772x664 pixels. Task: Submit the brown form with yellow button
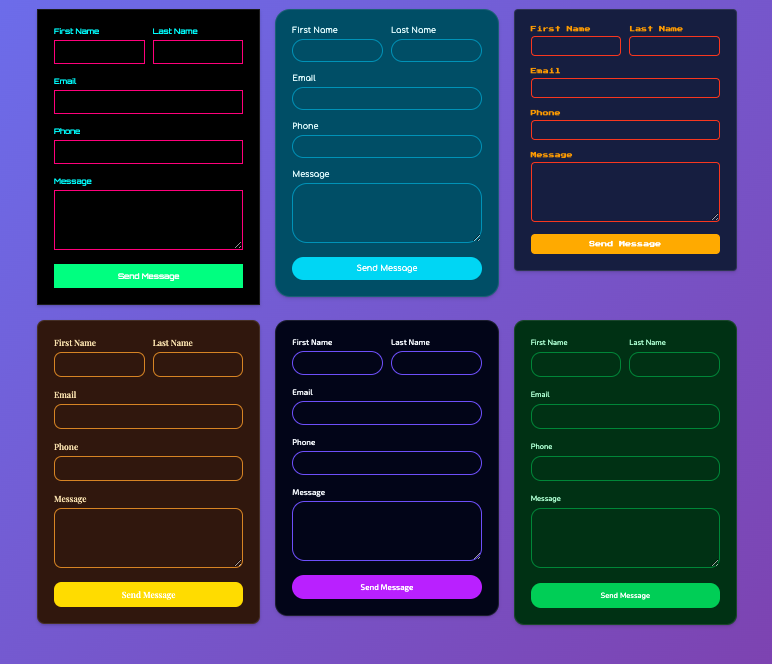pyautogui.click(x=148, y=595)
